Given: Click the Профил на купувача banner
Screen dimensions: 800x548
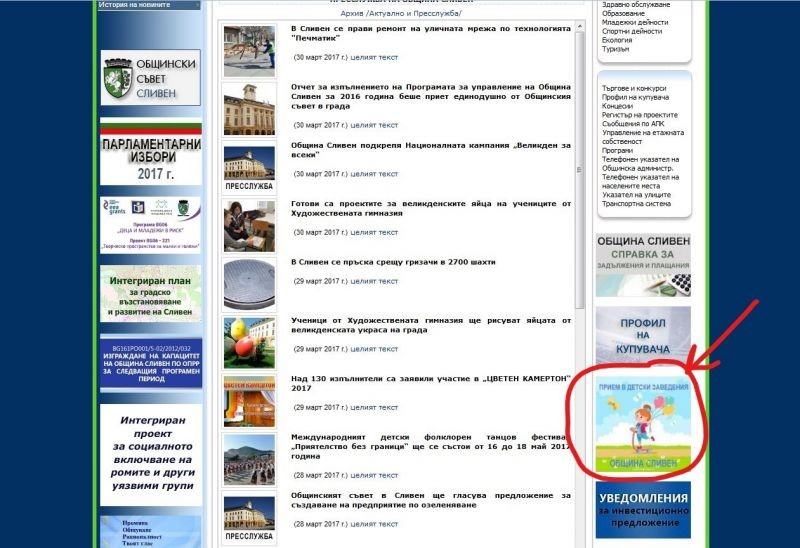Looking at the screenshot, I should tap(642, 335).
